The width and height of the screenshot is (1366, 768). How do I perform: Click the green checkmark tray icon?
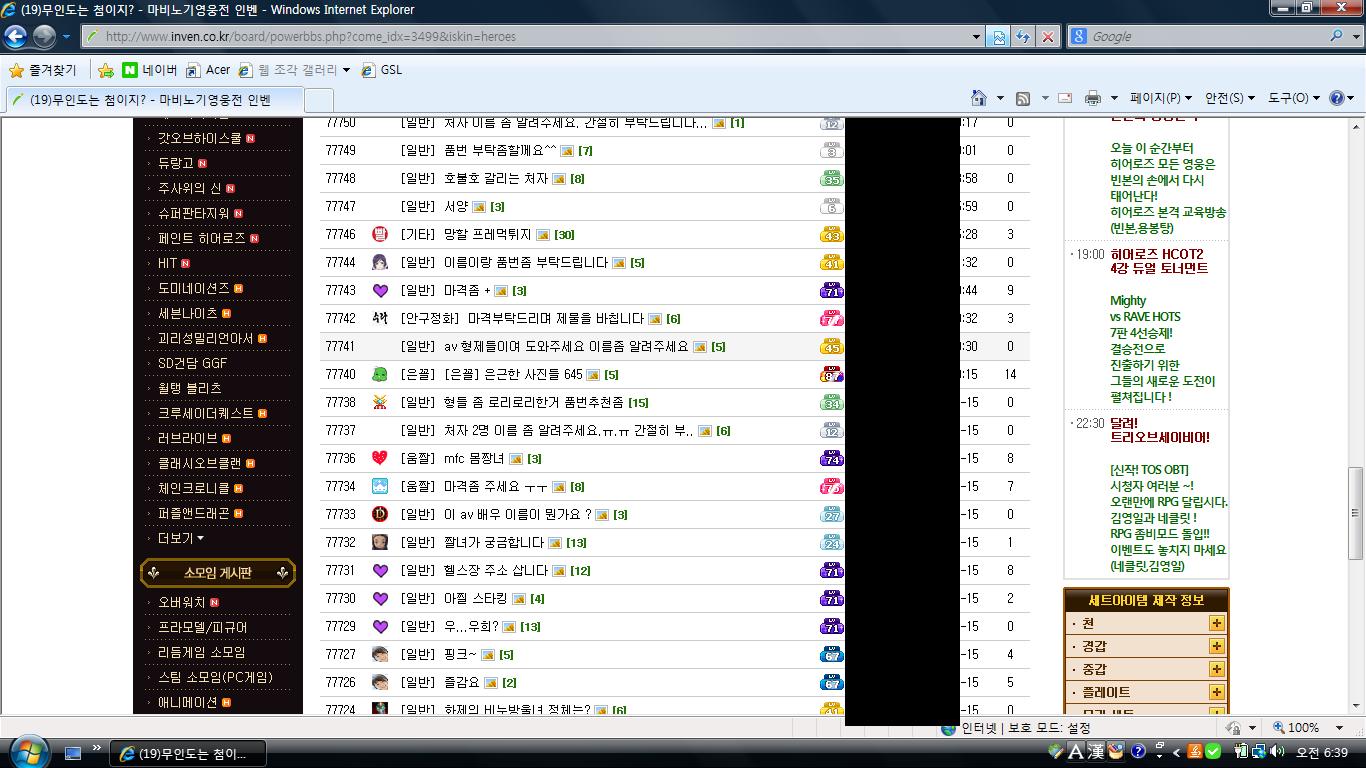pyautogui.click(x=1212, y=752)
